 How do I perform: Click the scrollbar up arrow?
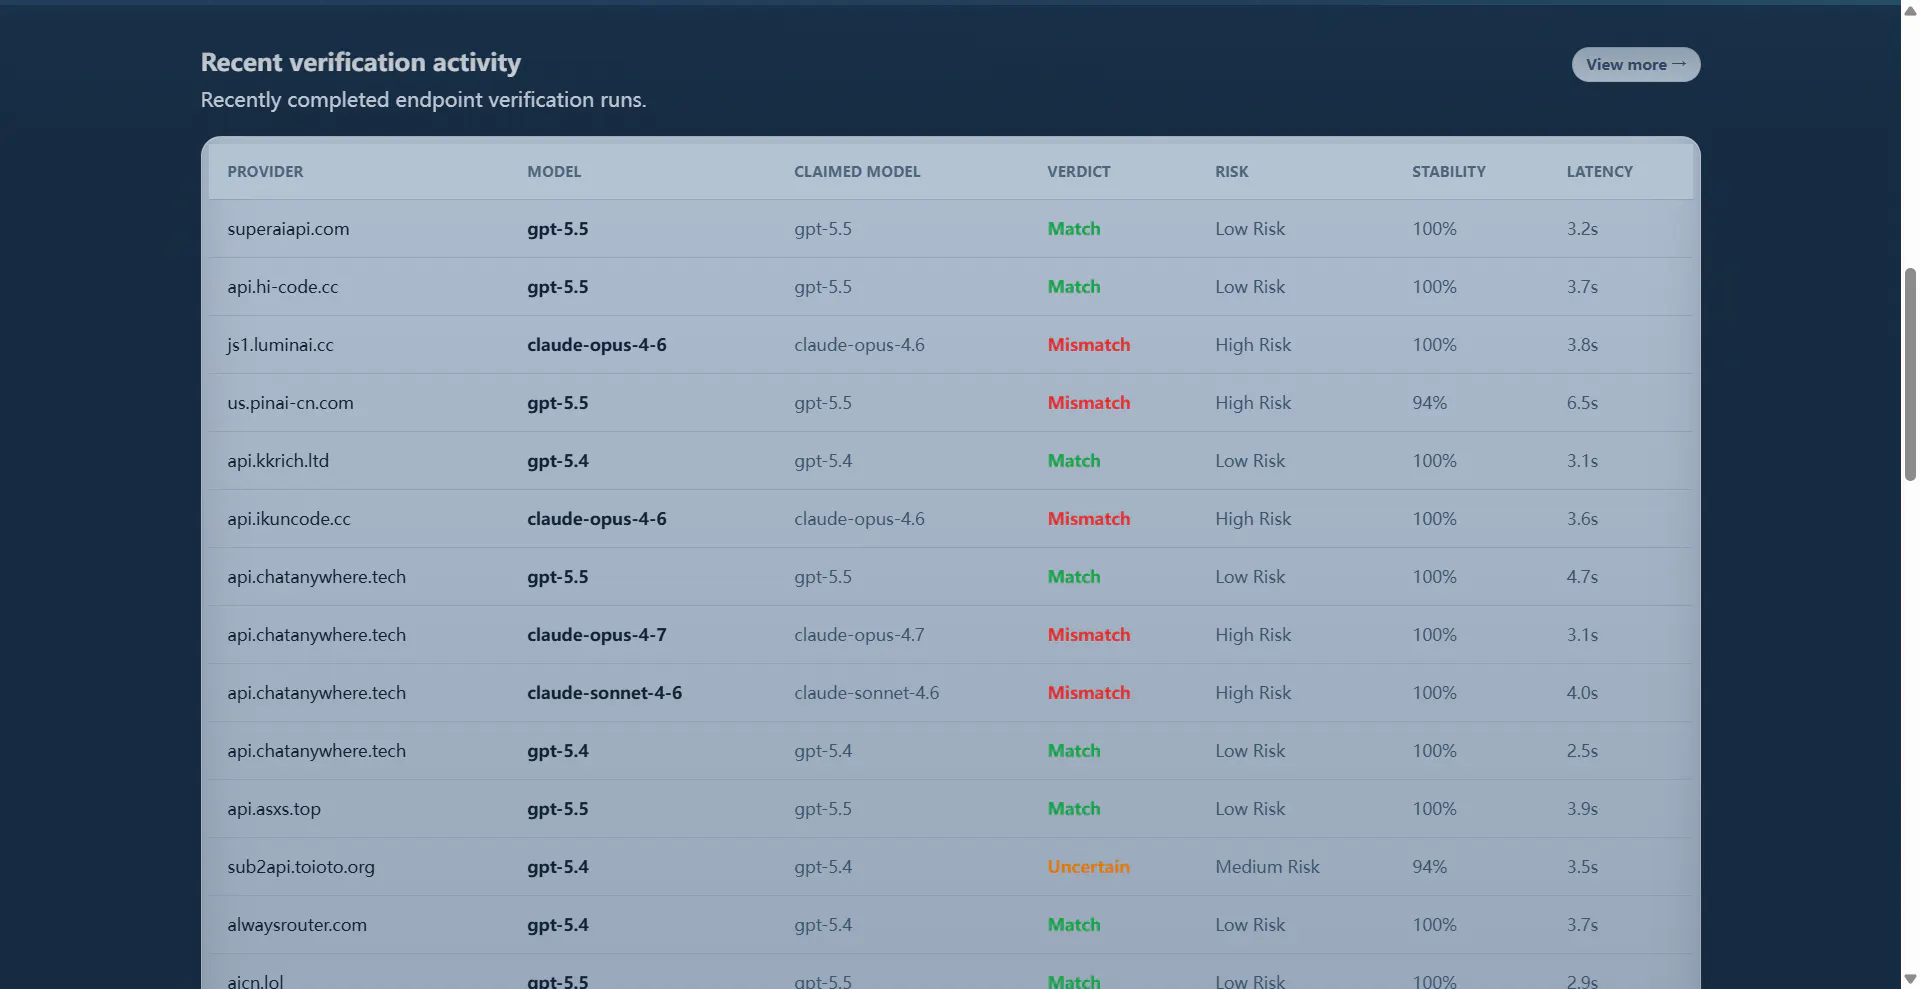pyautogui.click(x=1910, y=11)
